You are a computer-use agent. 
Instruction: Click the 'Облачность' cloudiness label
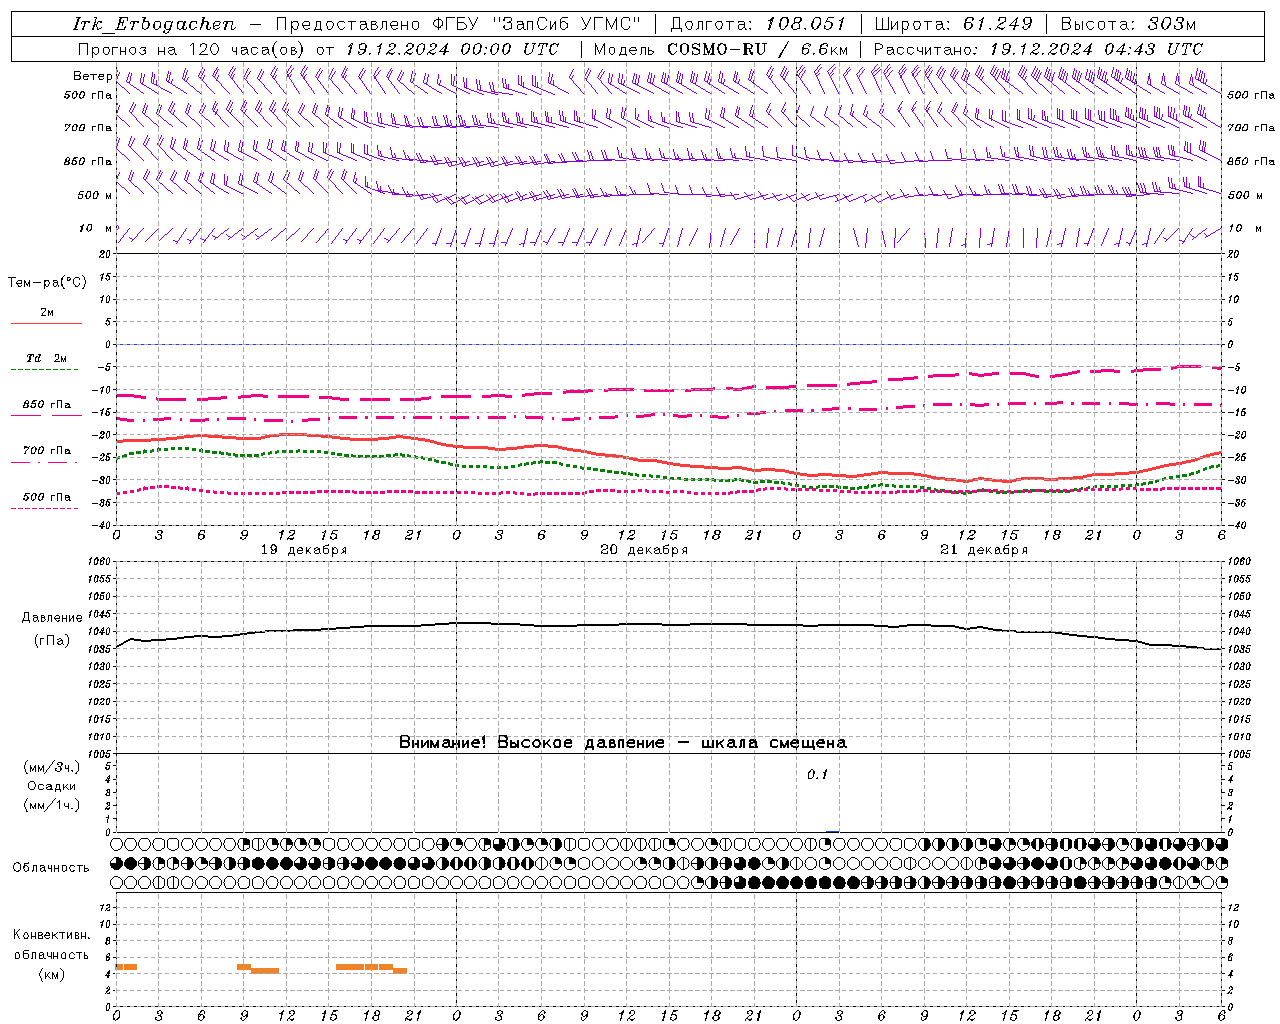51,868
